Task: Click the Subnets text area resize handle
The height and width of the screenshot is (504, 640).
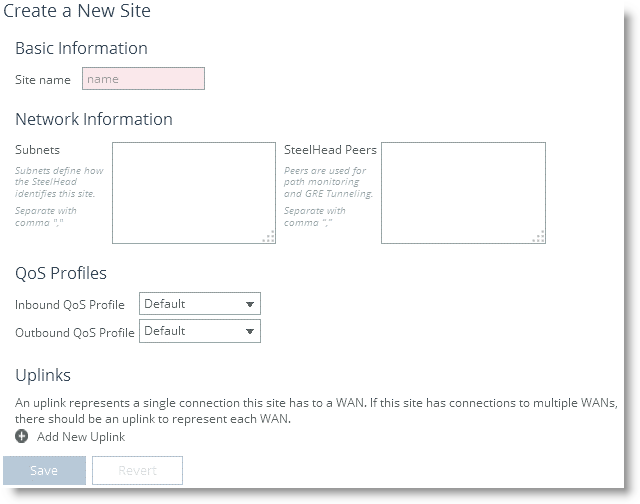Action: tap(269, 237)
